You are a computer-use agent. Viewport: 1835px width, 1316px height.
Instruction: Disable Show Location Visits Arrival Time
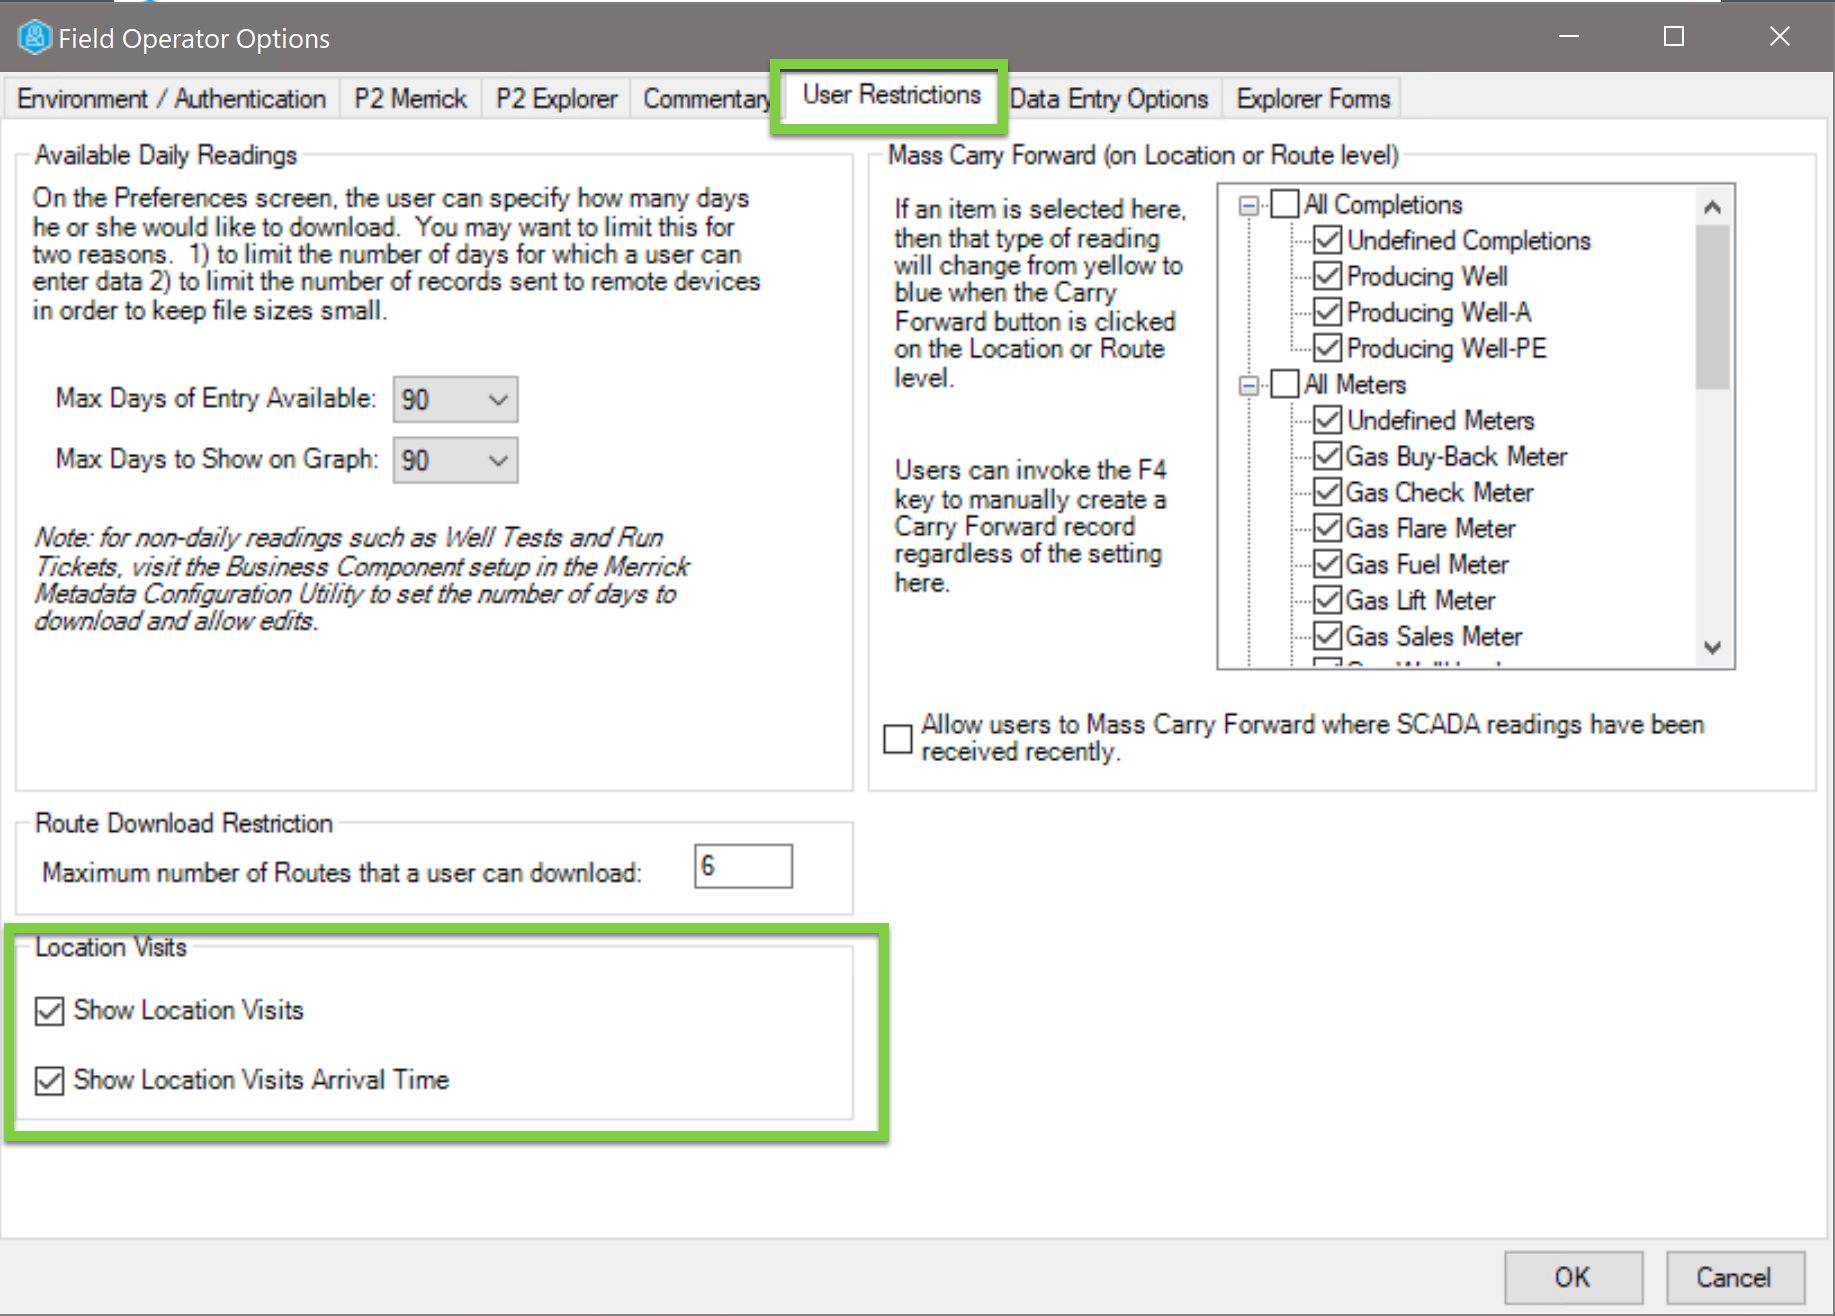point(49,1081)
